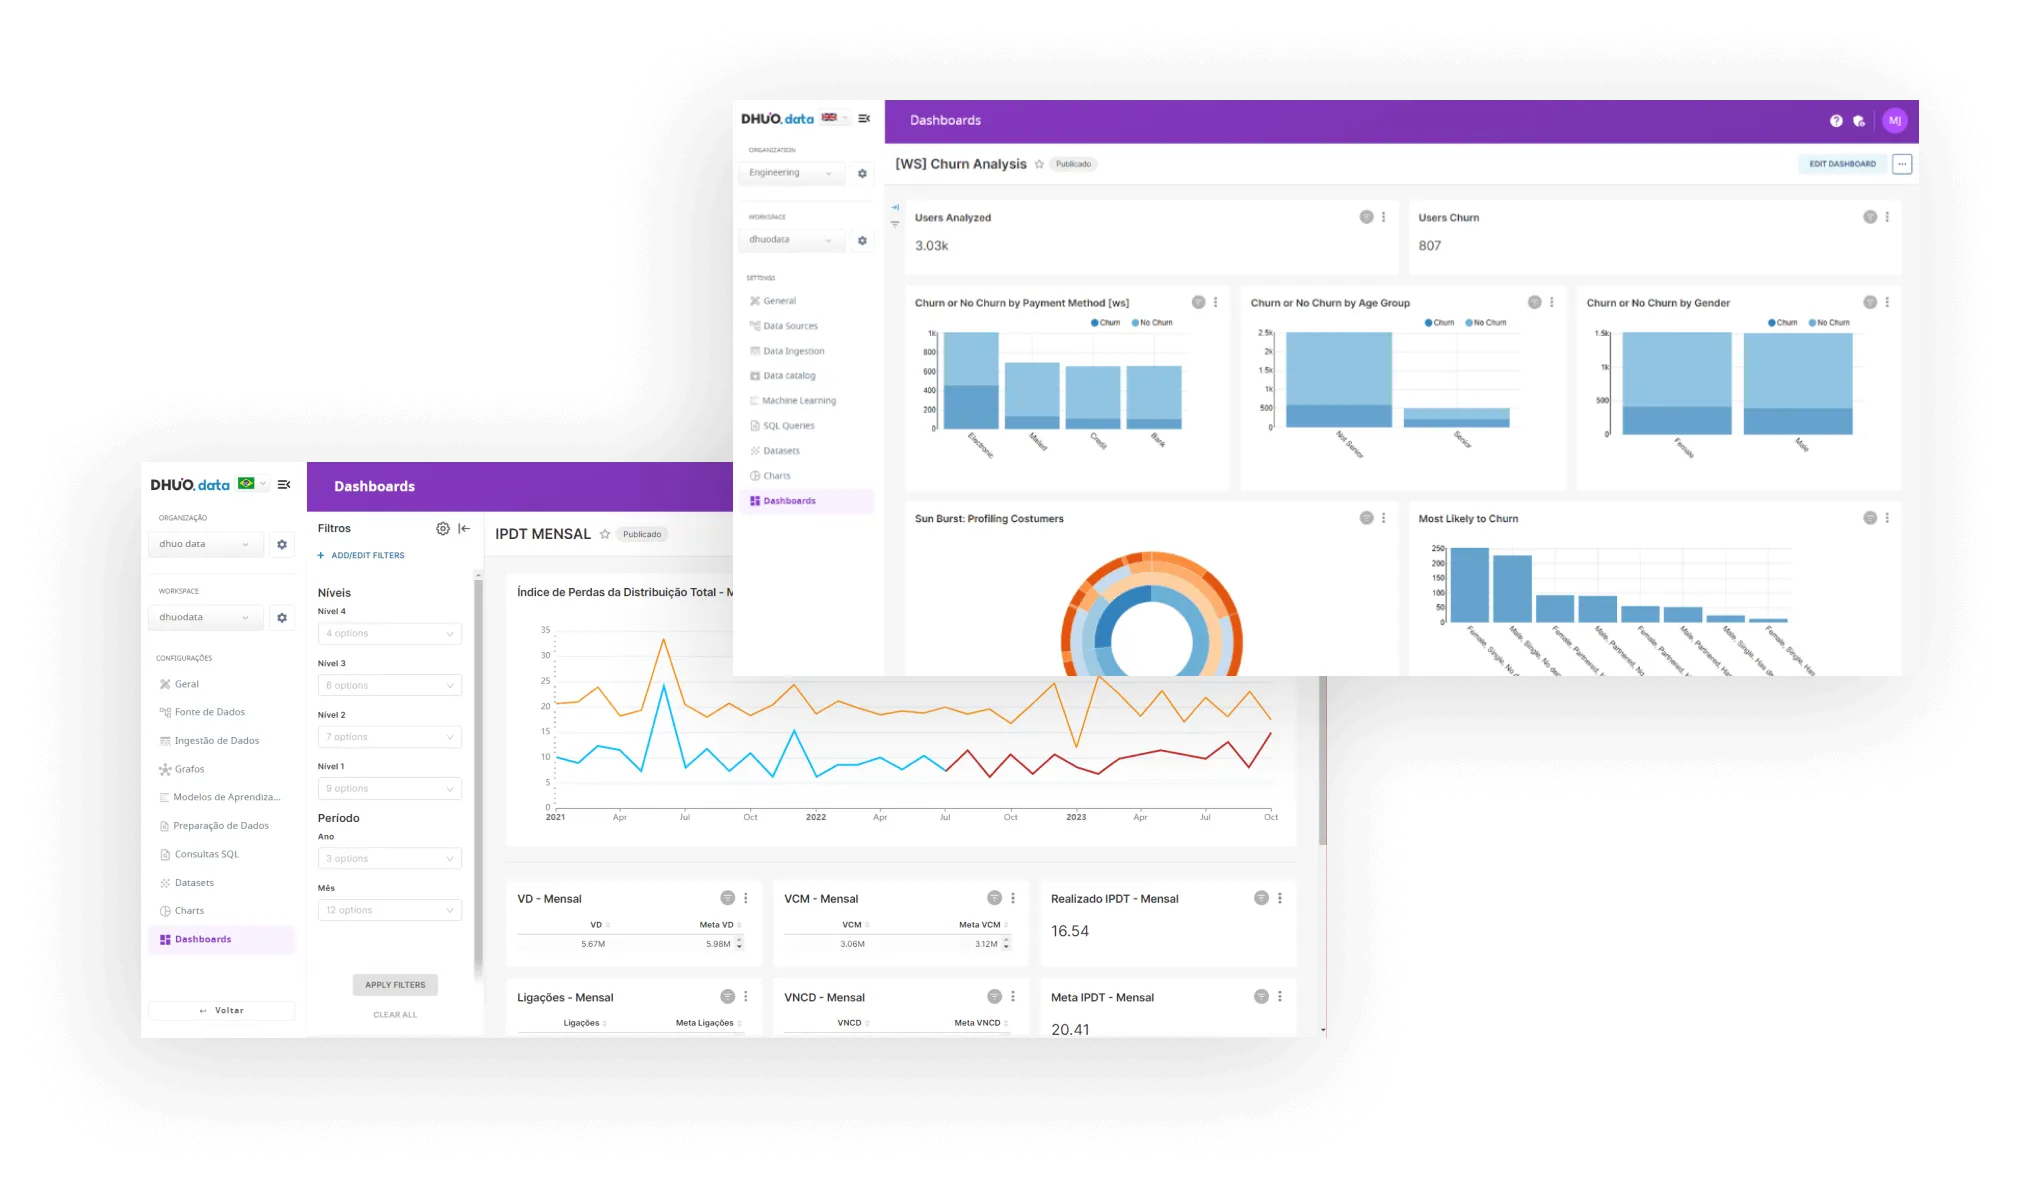This screenshot has width=2019, height=1179.
Task: Expand the Nível 4 options dropdown
Action: point(390,633)
